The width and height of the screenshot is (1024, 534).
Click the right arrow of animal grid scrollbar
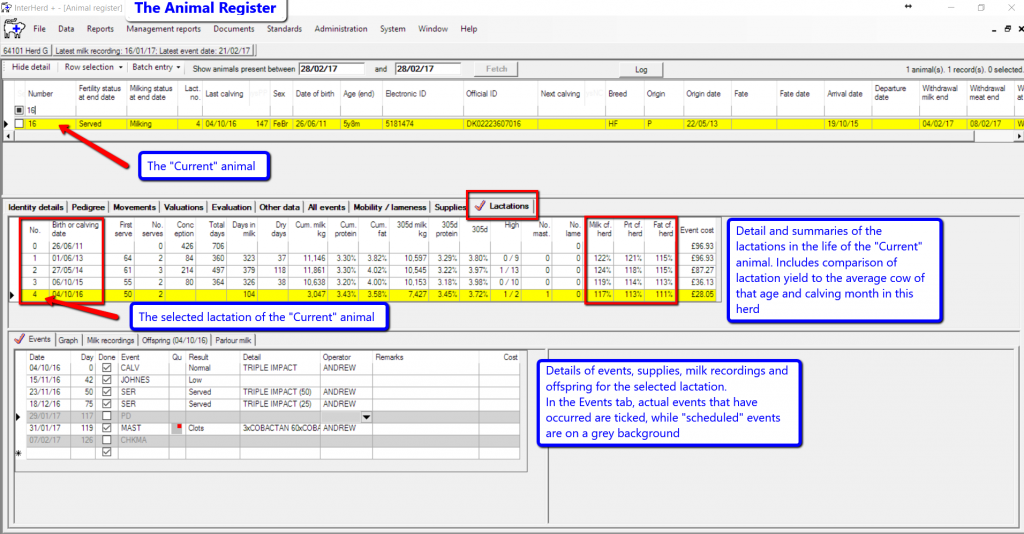pos(1019,136)
